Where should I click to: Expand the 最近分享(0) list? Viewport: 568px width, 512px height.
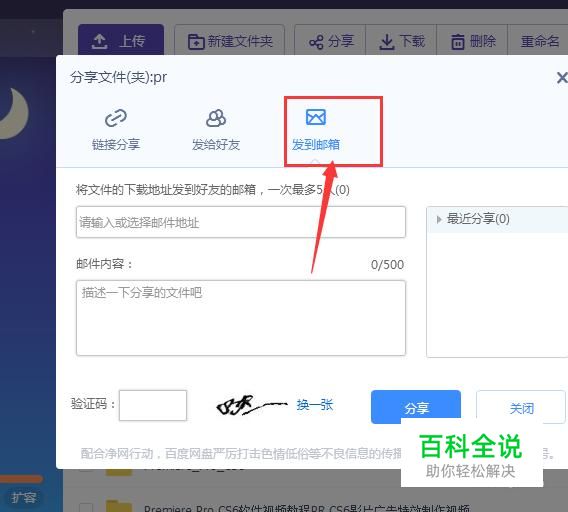[439, 219]
